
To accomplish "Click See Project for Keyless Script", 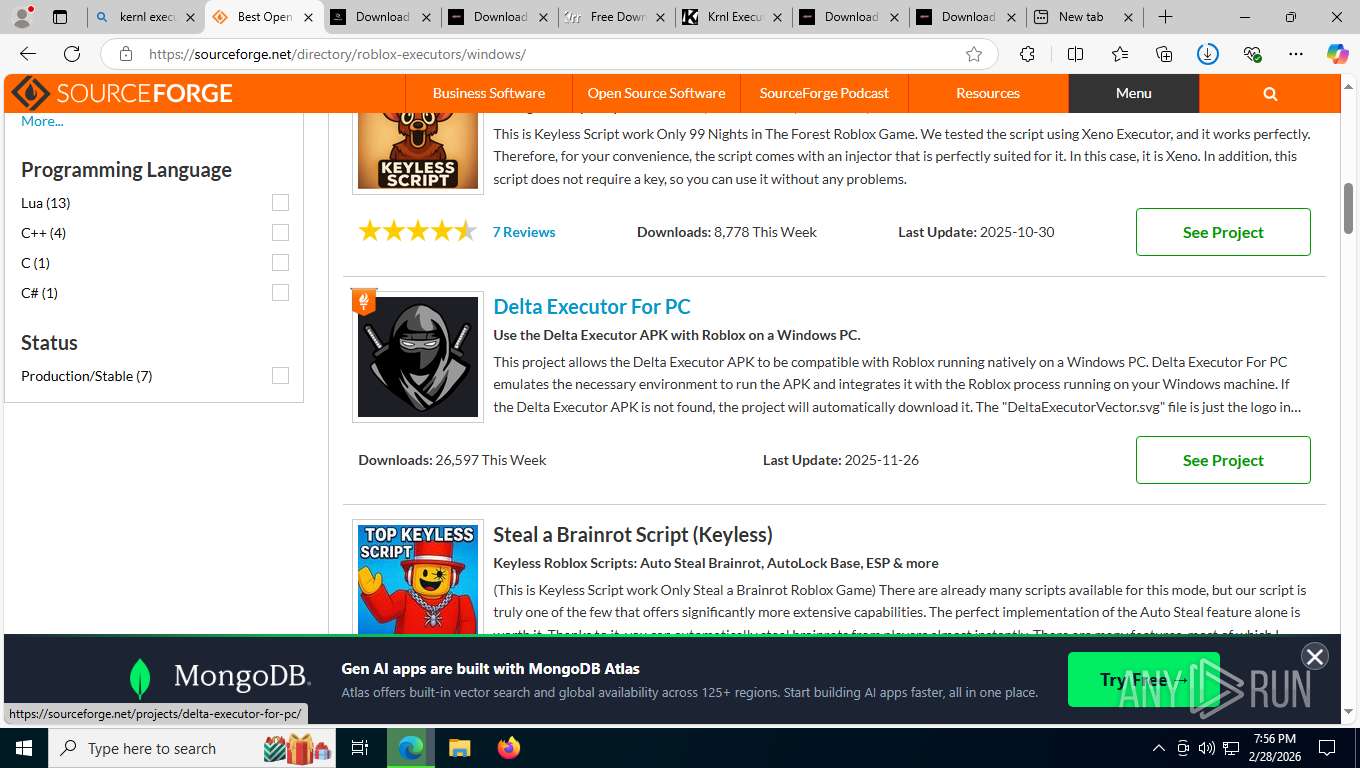I will (x=1223, y=232).
